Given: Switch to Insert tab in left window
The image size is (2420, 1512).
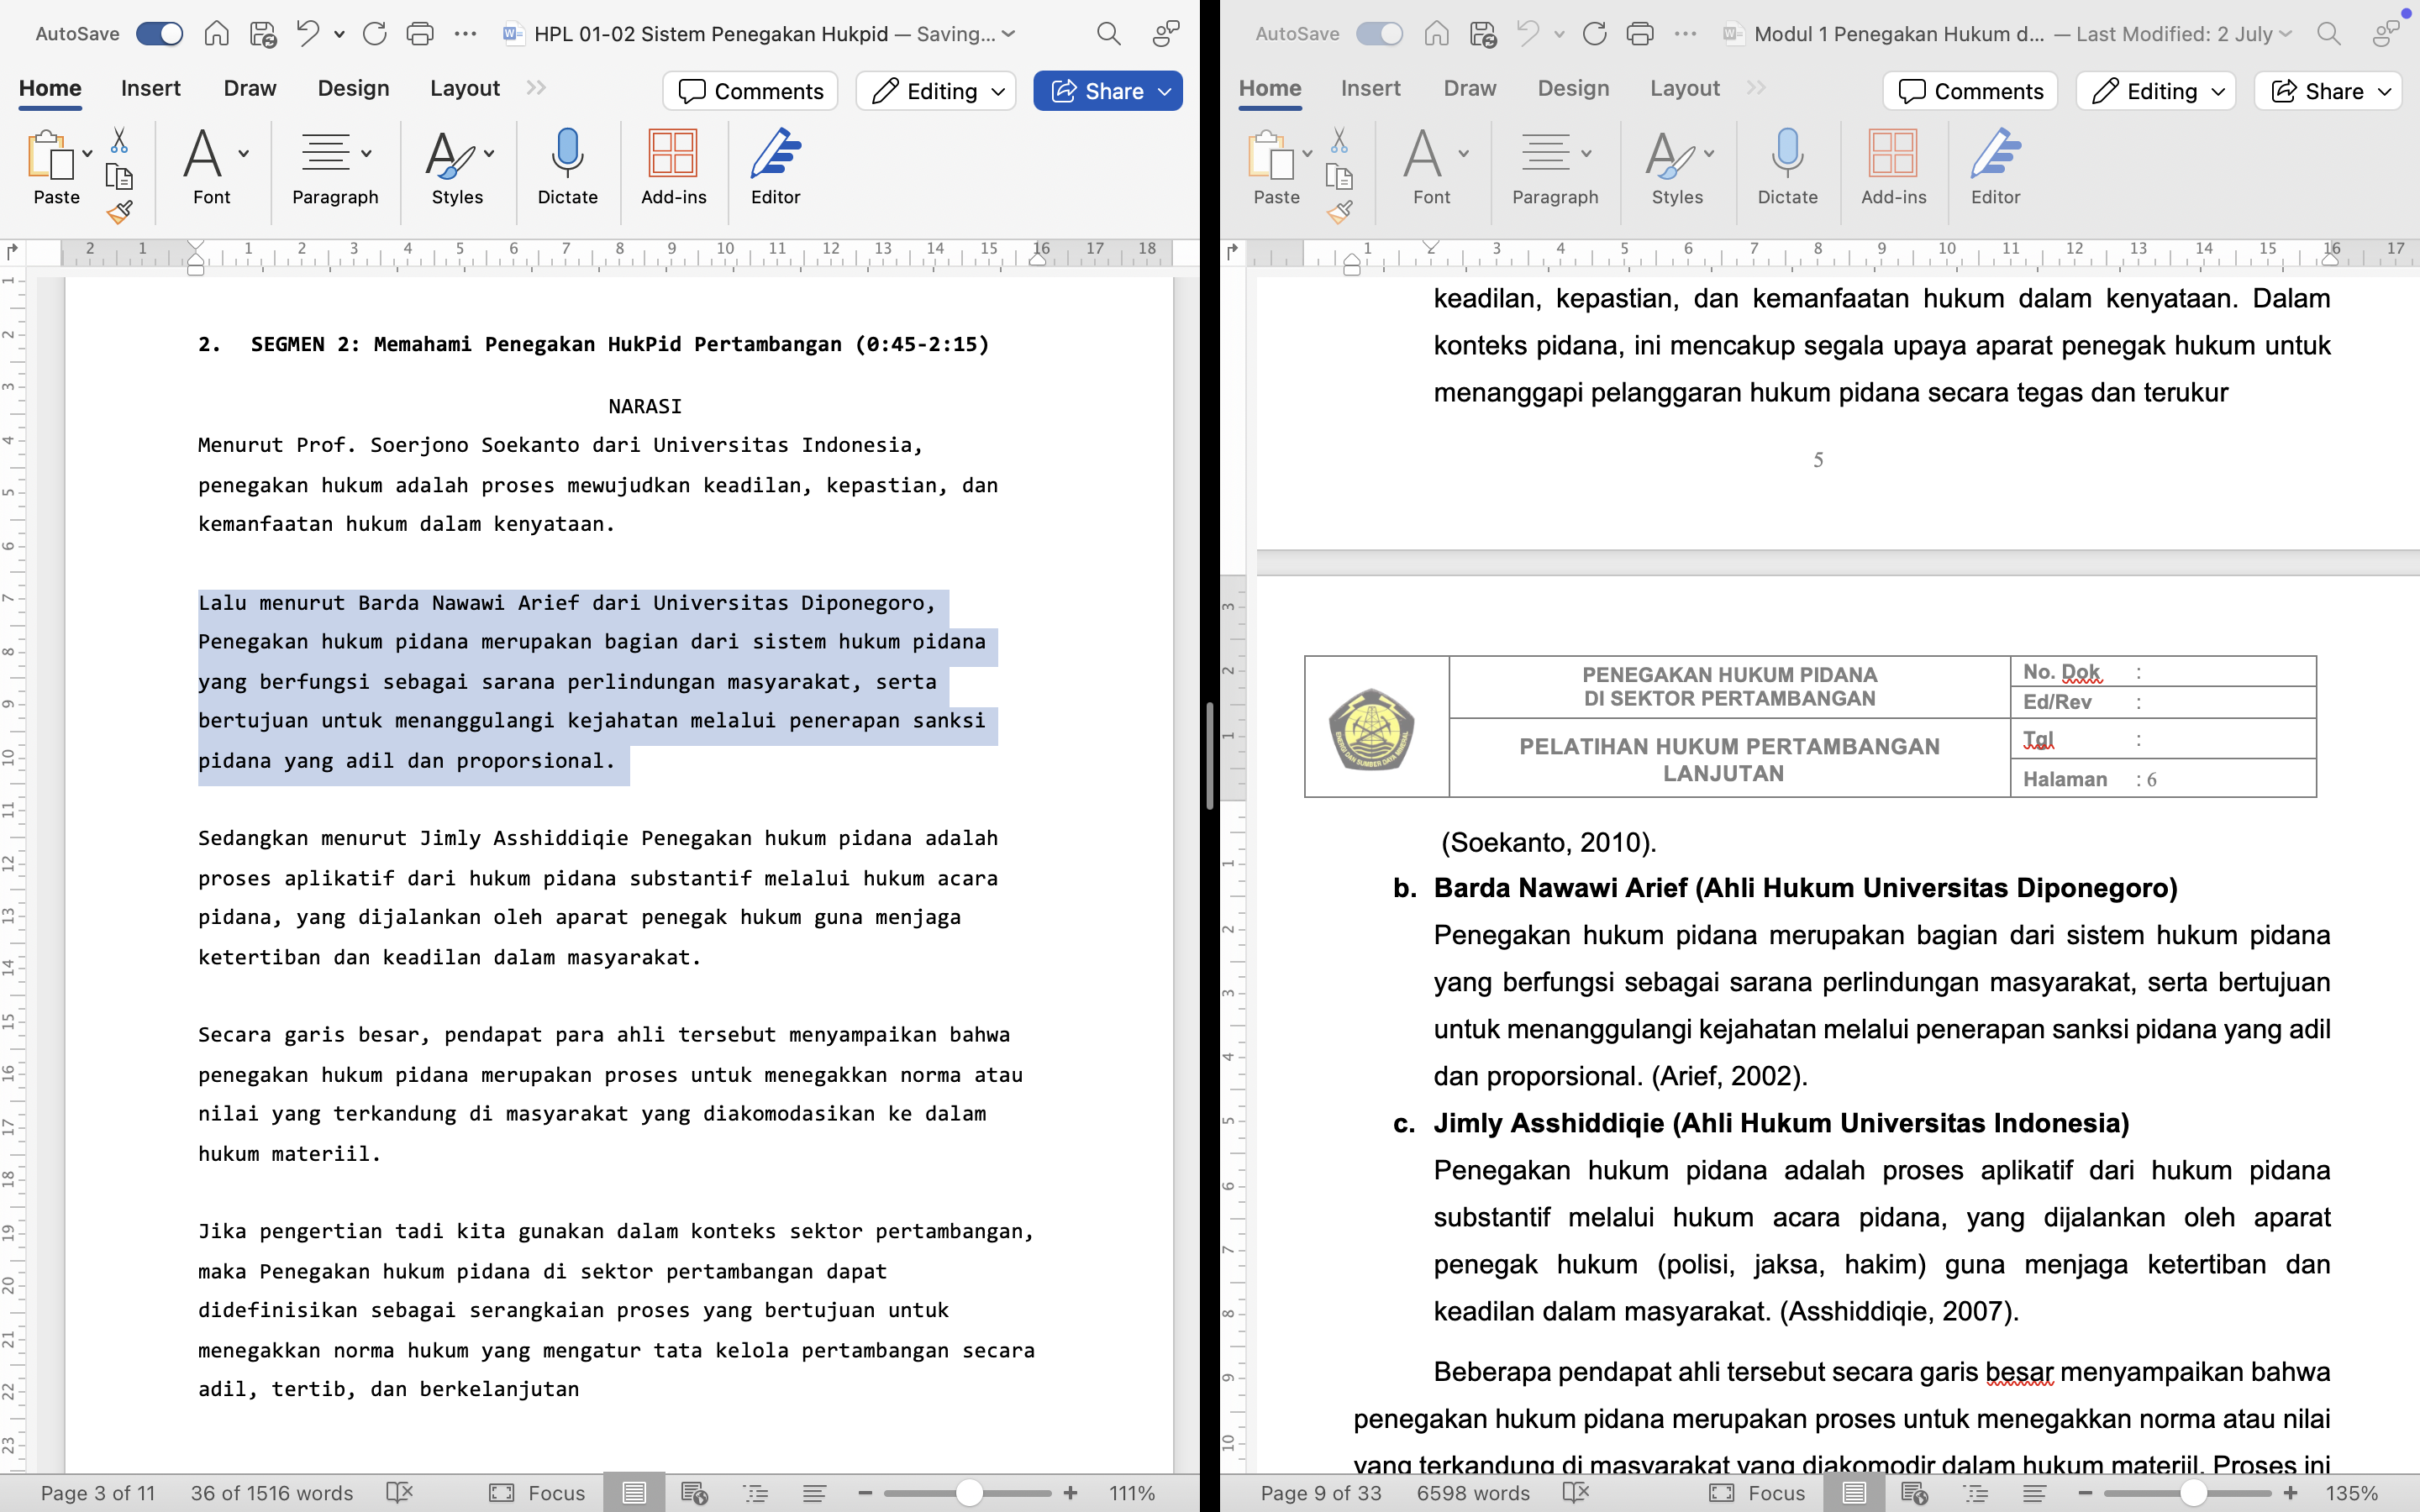Looking at the screenshot, I should click(150, 88).
